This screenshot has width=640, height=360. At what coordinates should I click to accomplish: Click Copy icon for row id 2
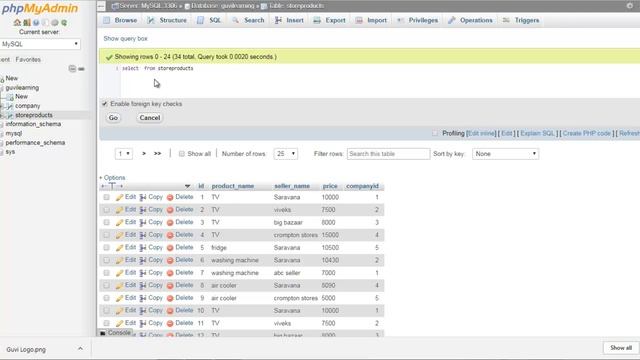point(143,210)
